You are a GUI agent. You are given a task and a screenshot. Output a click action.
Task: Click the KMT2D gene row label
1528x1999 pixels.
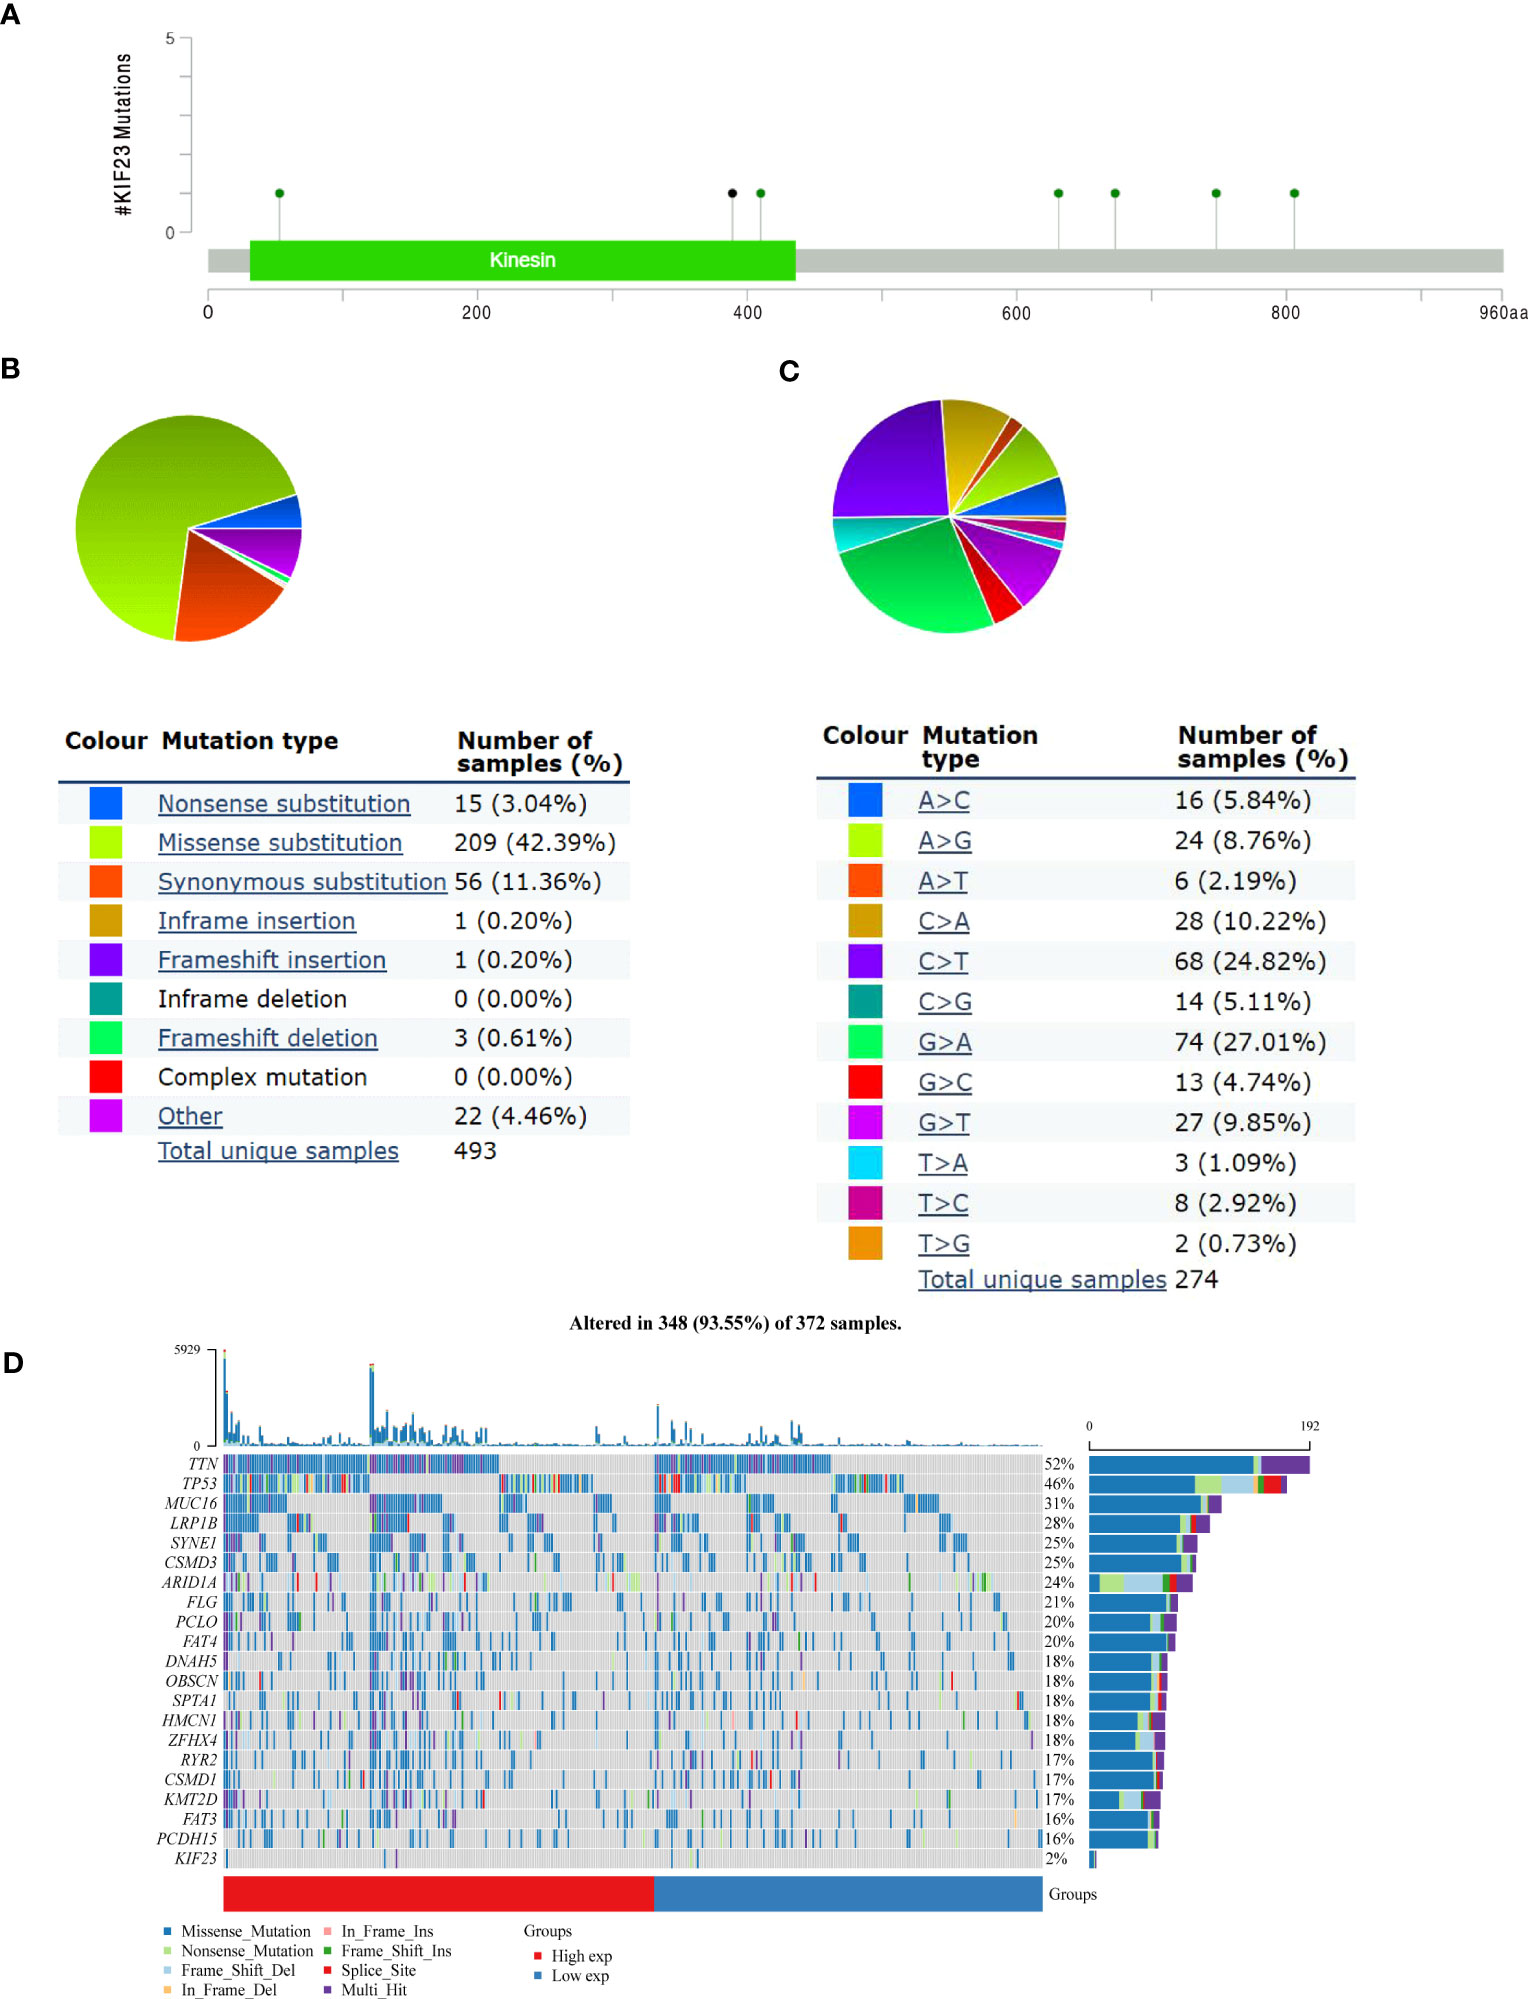pyautogui.click(x=190, y=1799)
